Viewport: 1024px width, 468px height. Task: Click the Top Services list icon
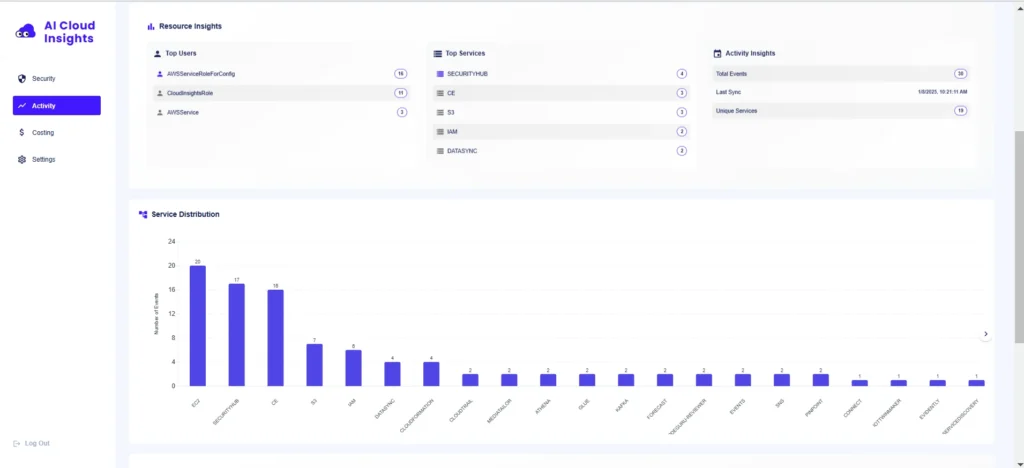click(x=438, y=54)
